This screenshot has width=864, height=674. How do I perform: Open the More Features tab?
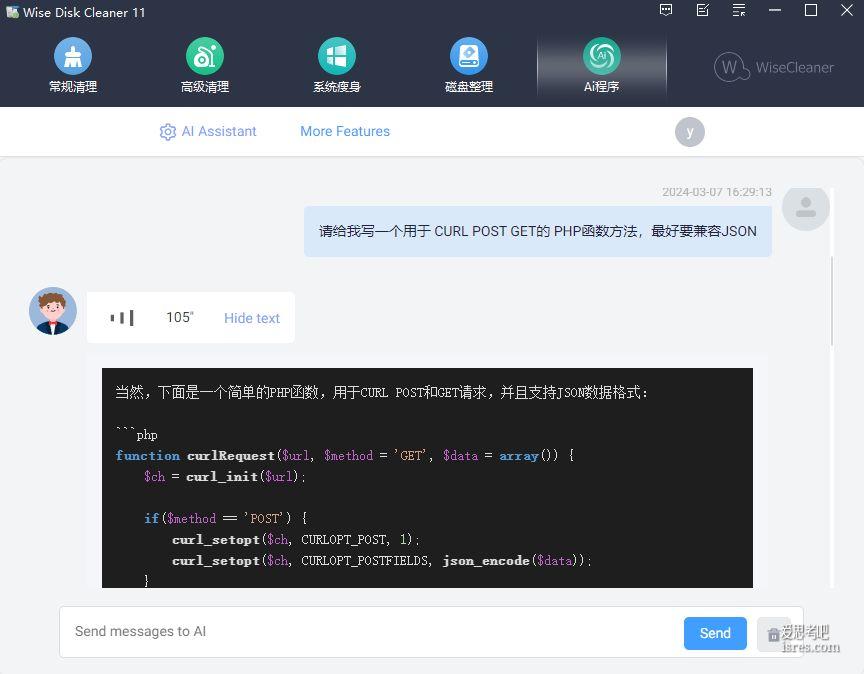[x=345, y=131]
